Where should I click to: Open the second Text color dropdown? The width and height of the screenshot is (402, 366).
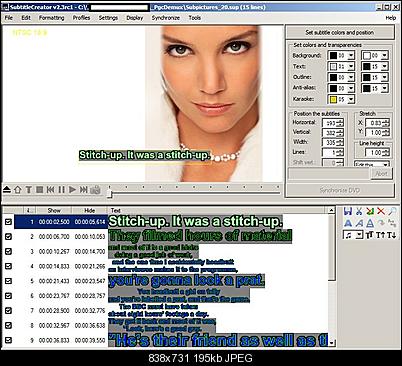point(385,66)
